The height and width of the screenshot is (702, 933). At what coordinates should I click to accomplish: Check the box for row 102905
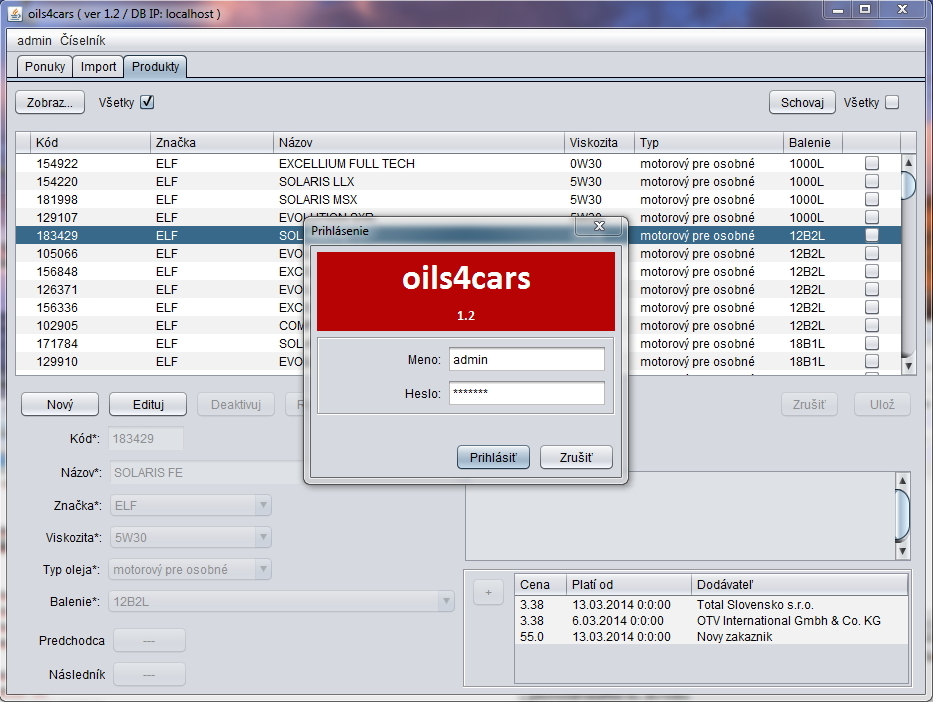coord(872,325)
